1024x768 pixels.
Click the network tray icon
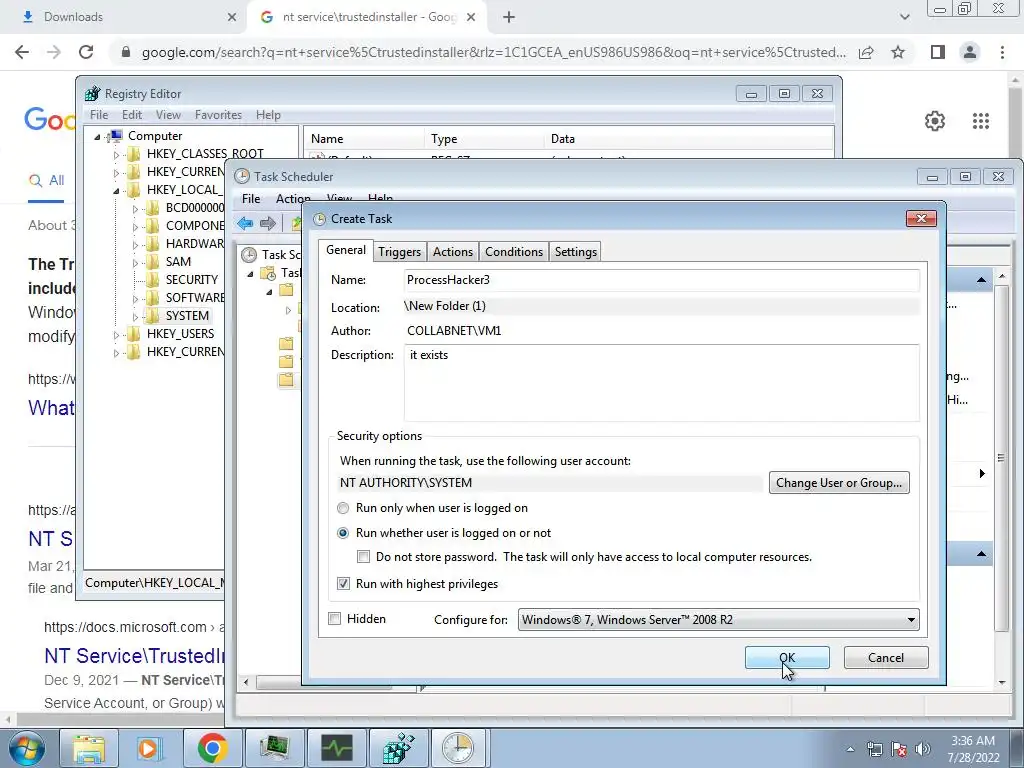click(x=874, y=749)
